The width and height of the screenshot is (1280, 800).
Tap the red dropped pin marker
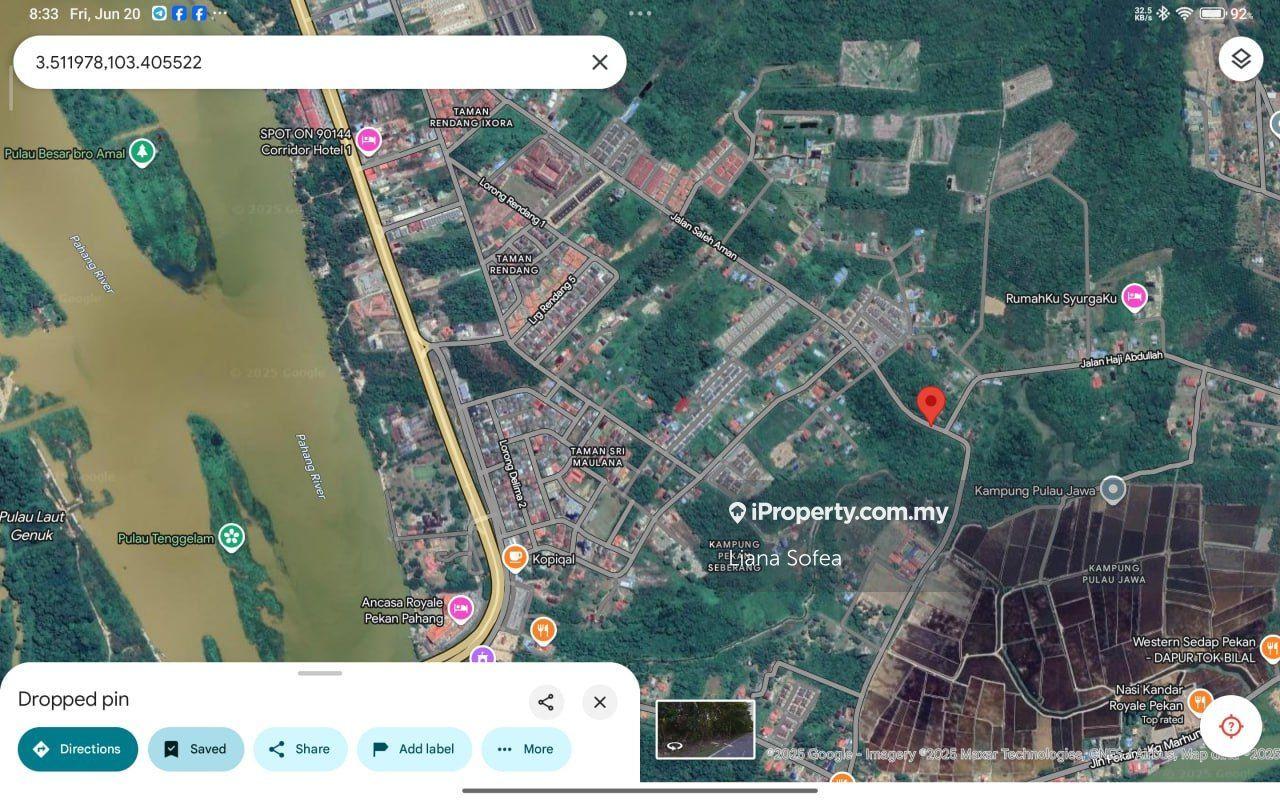[931, 405]
